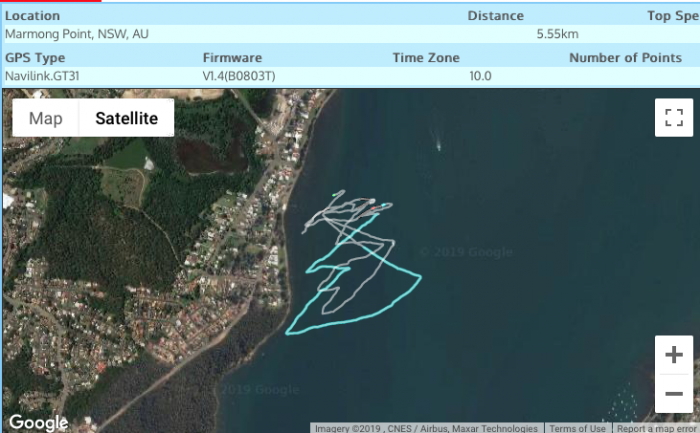
Task: Click the Navilink.GT31 device value
Action: tap(46, 75)
